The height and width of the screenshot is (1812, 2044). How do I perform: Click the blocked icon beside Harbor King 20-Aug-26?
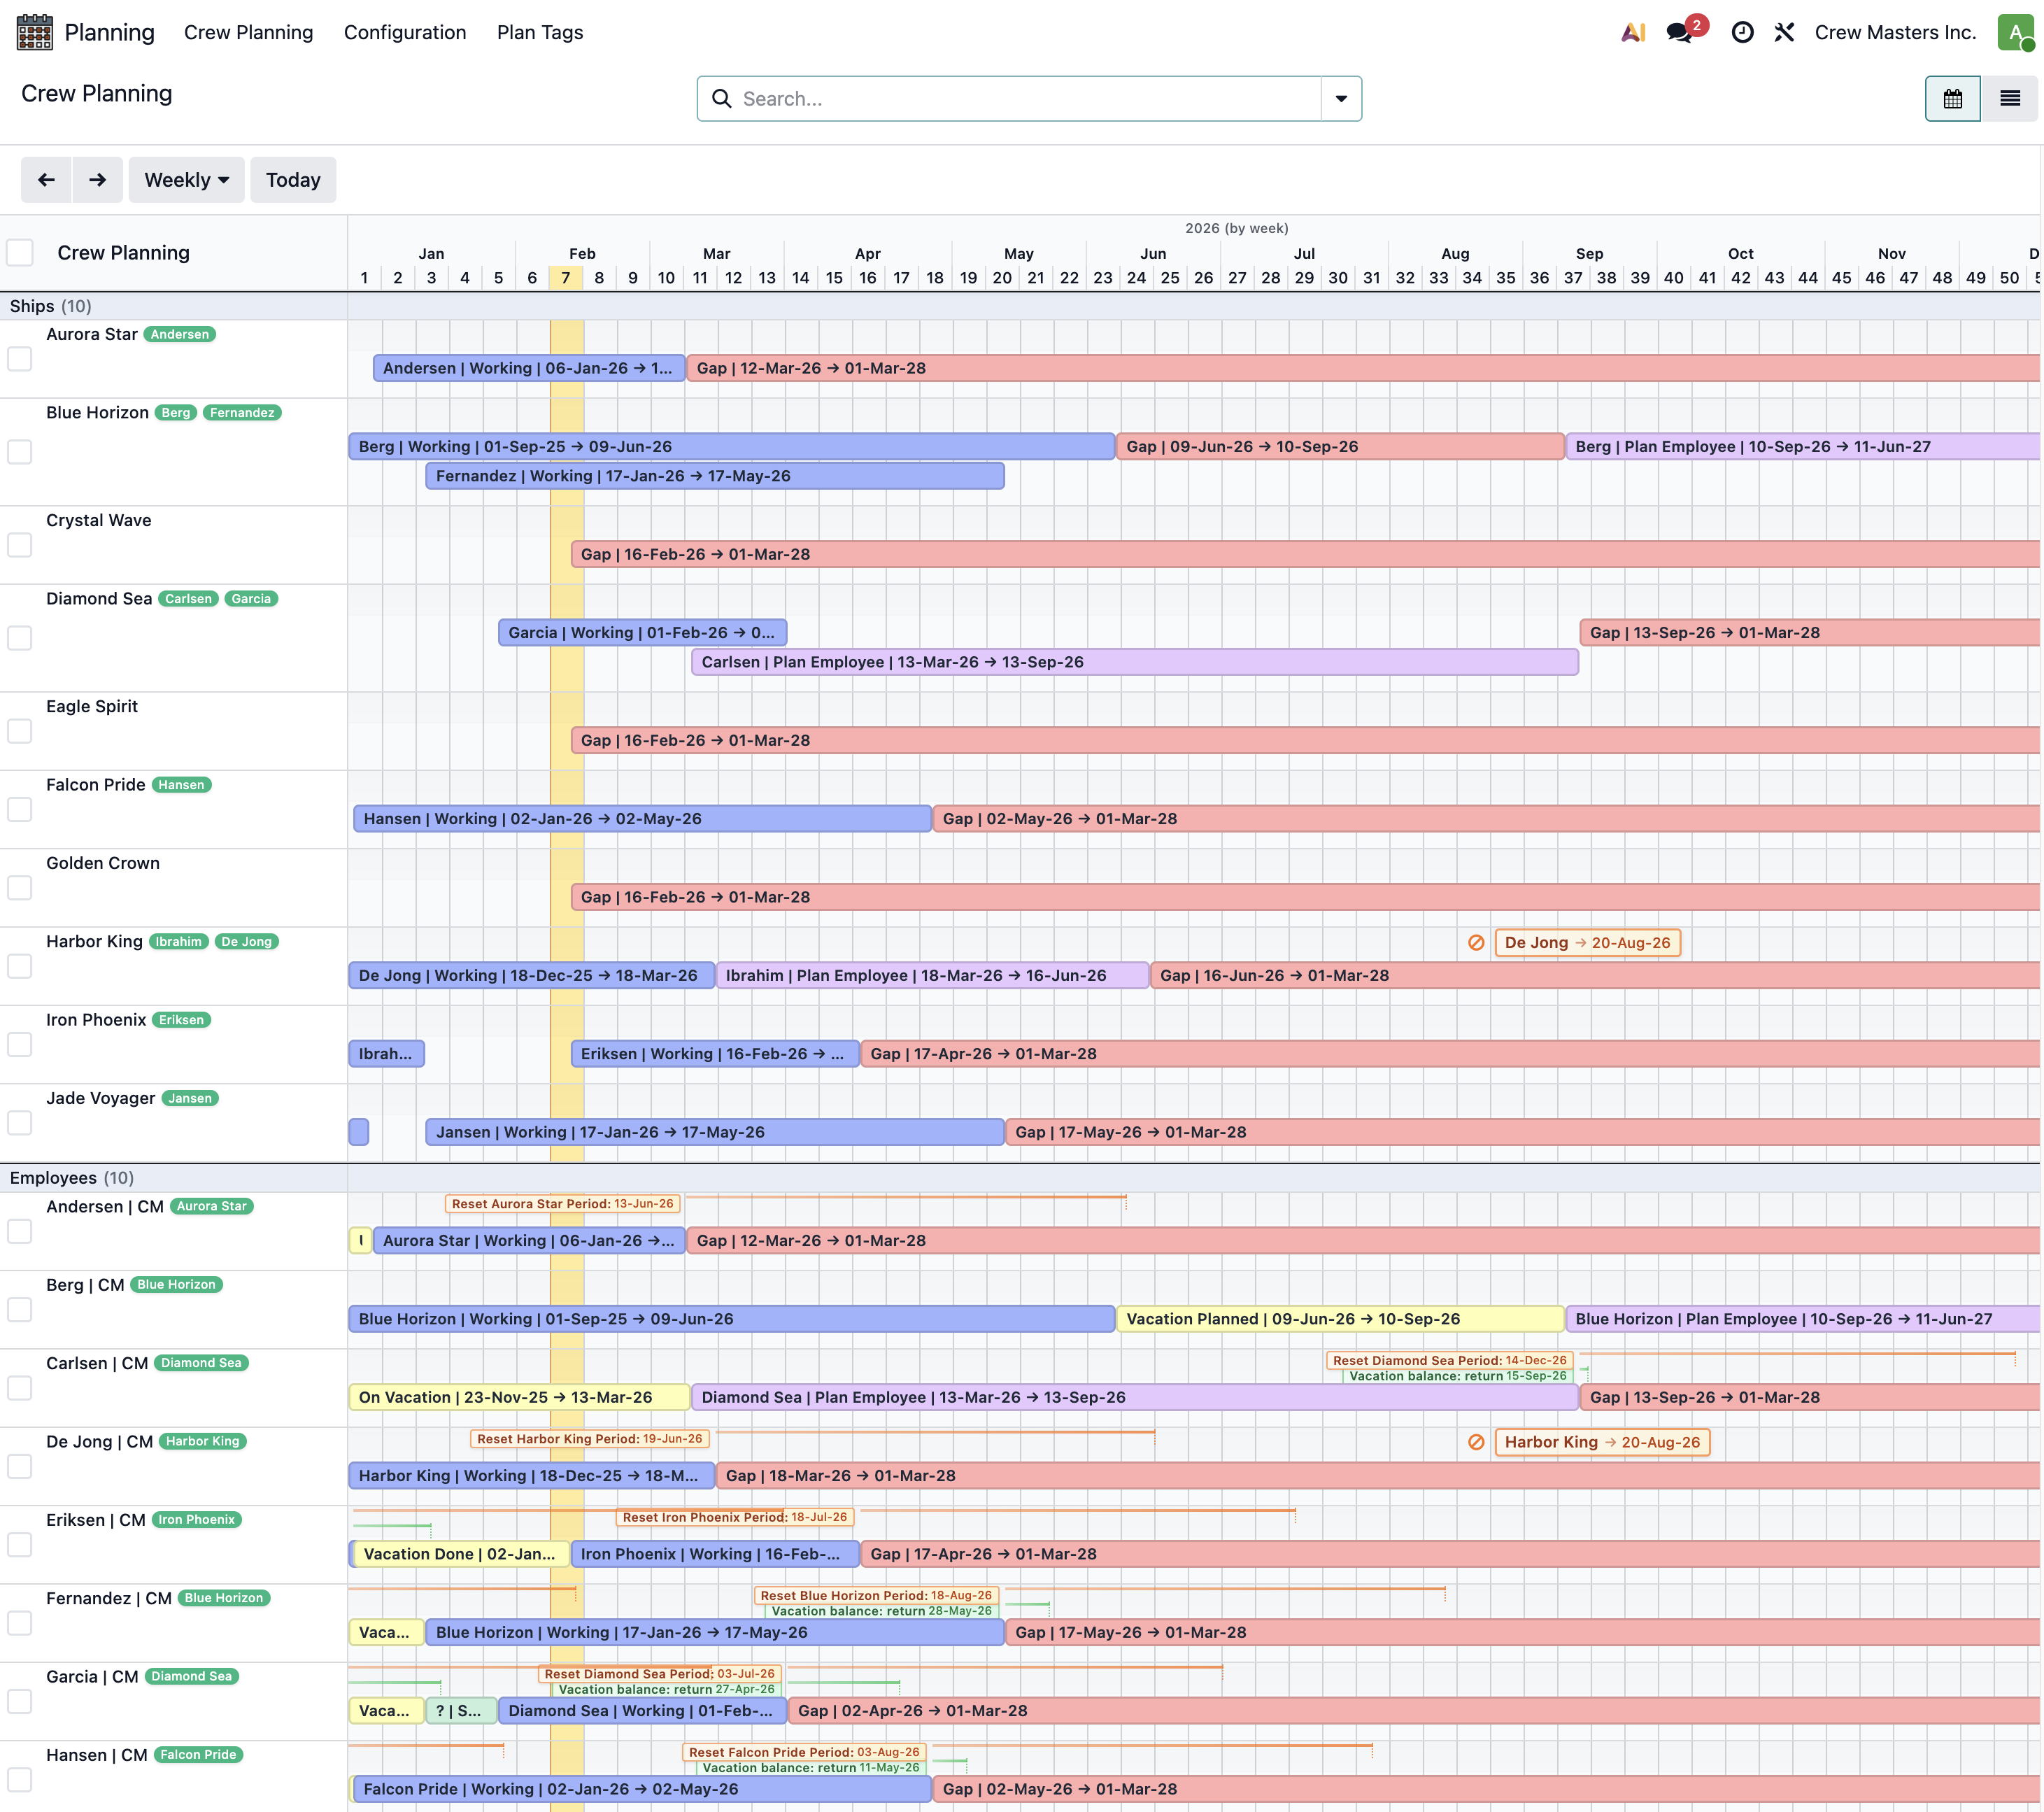click(x=1475, y=1442)
